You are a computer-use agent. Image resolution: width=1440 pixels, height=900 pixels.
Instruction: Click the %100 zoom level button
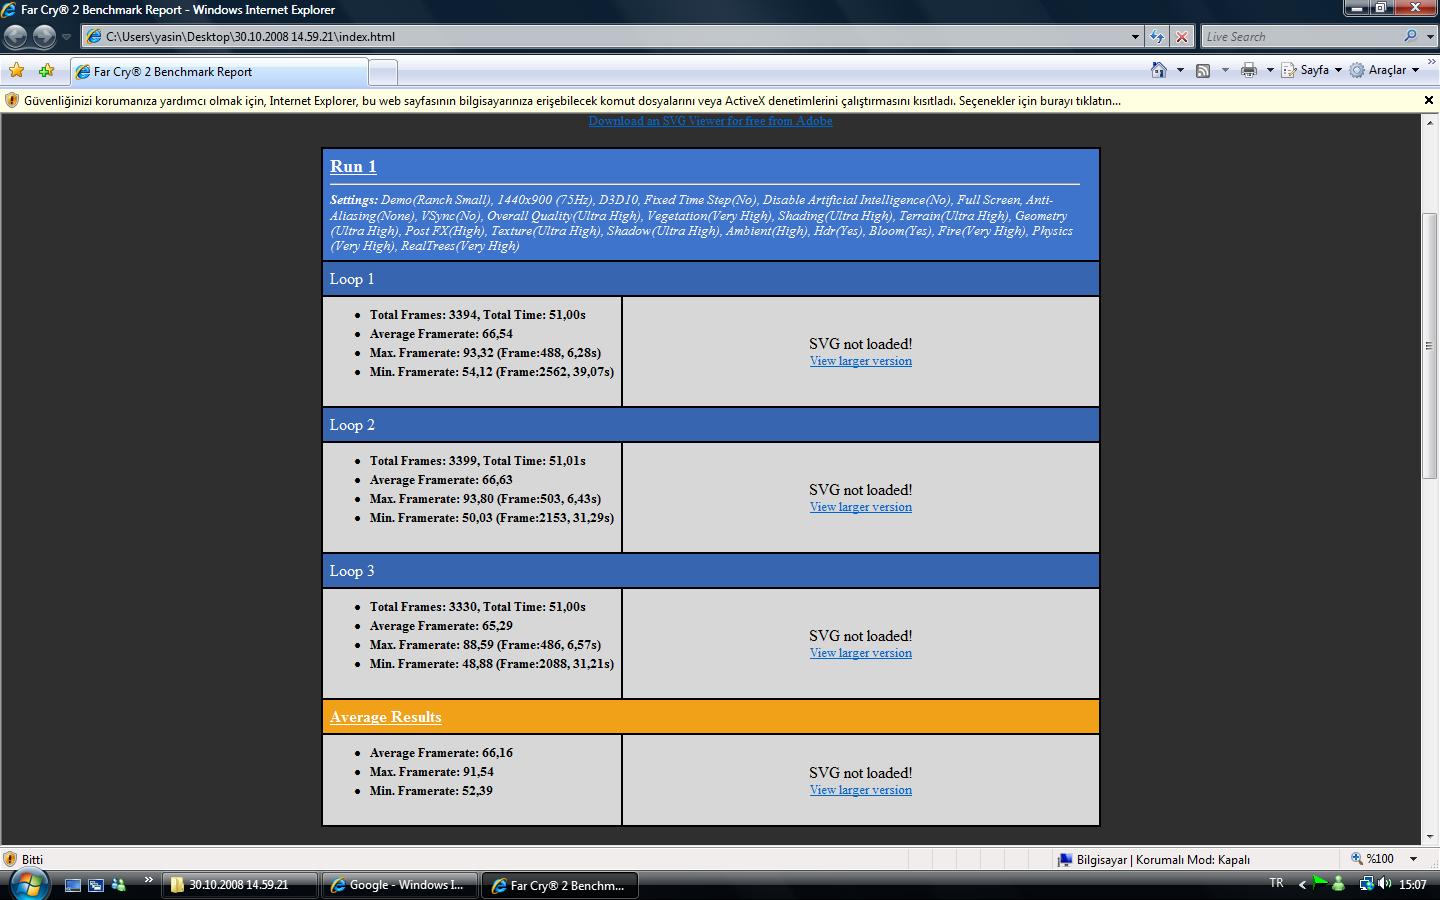[1373, 859]
